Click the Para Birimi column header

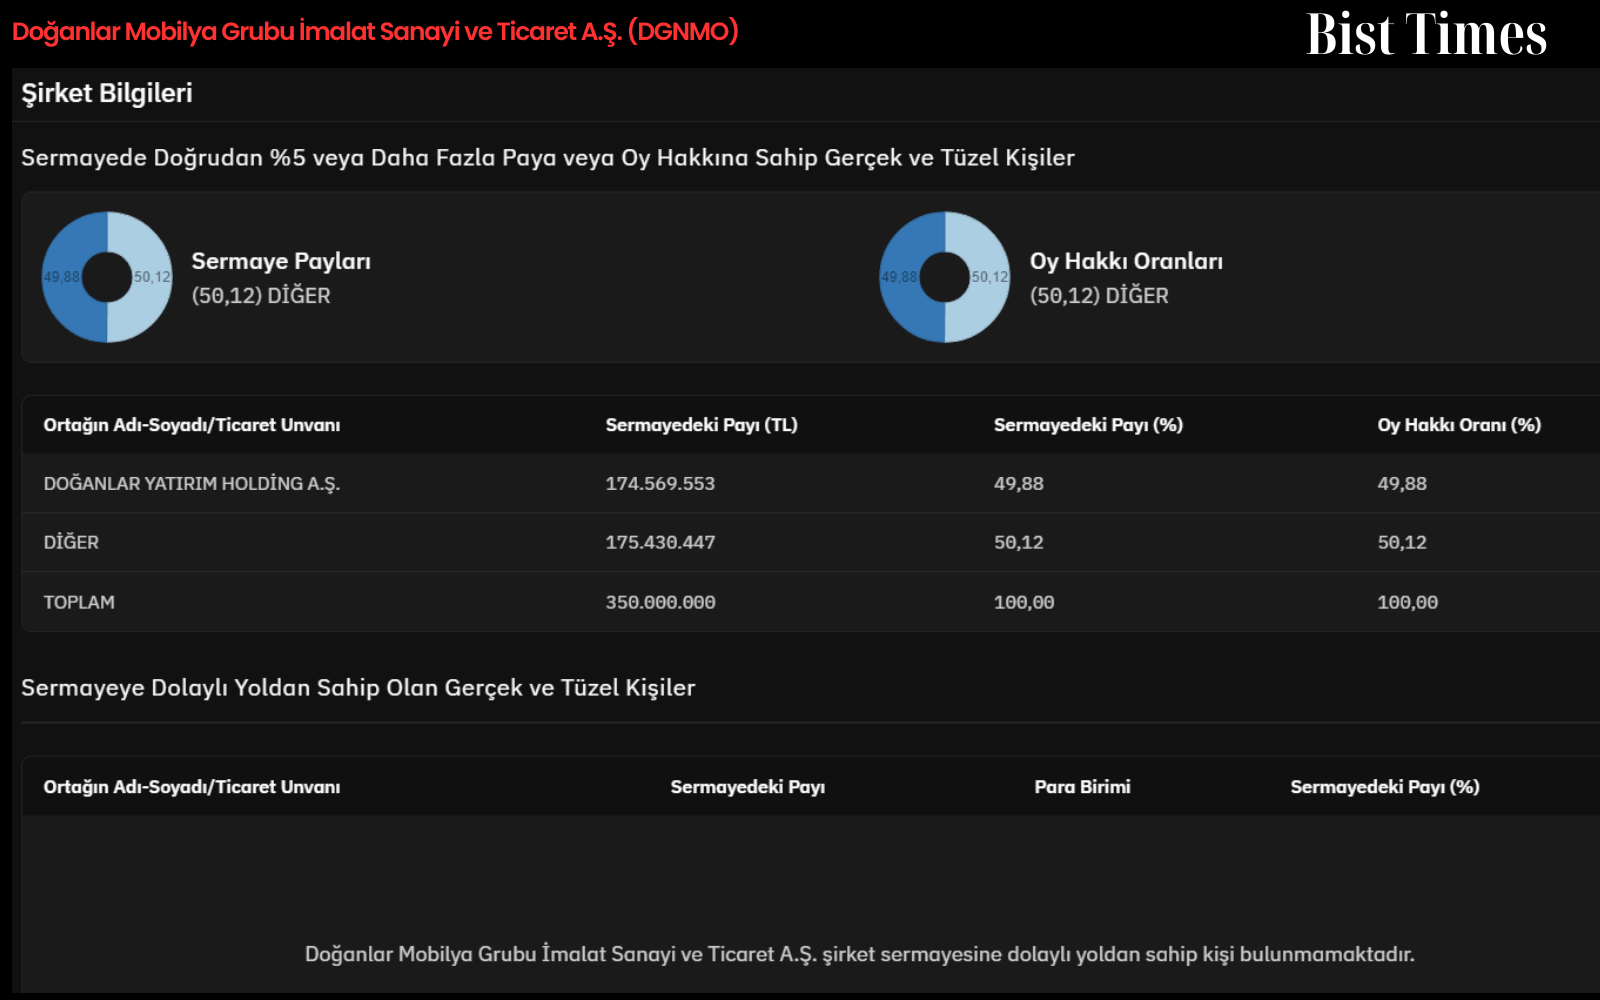pyautogui.click(x=1082, y=787)
